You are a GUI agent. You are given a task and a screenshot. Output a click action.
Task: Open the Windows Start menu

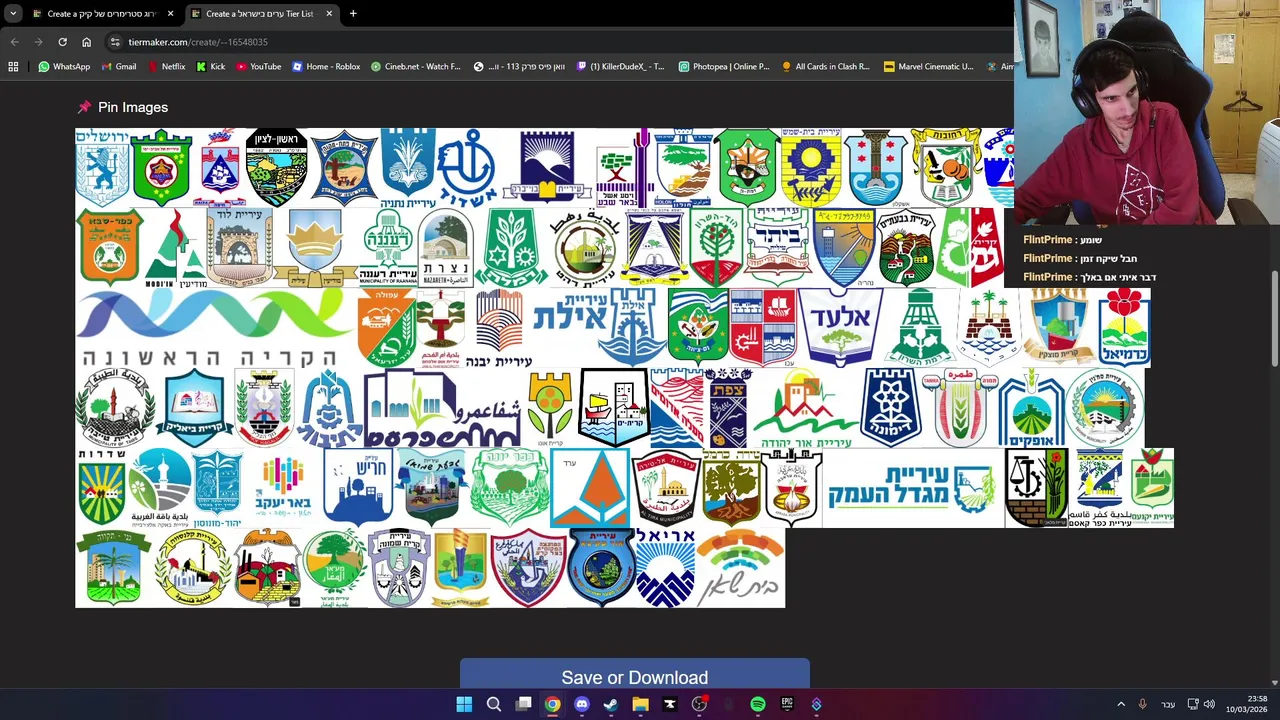tap(464, 705)
